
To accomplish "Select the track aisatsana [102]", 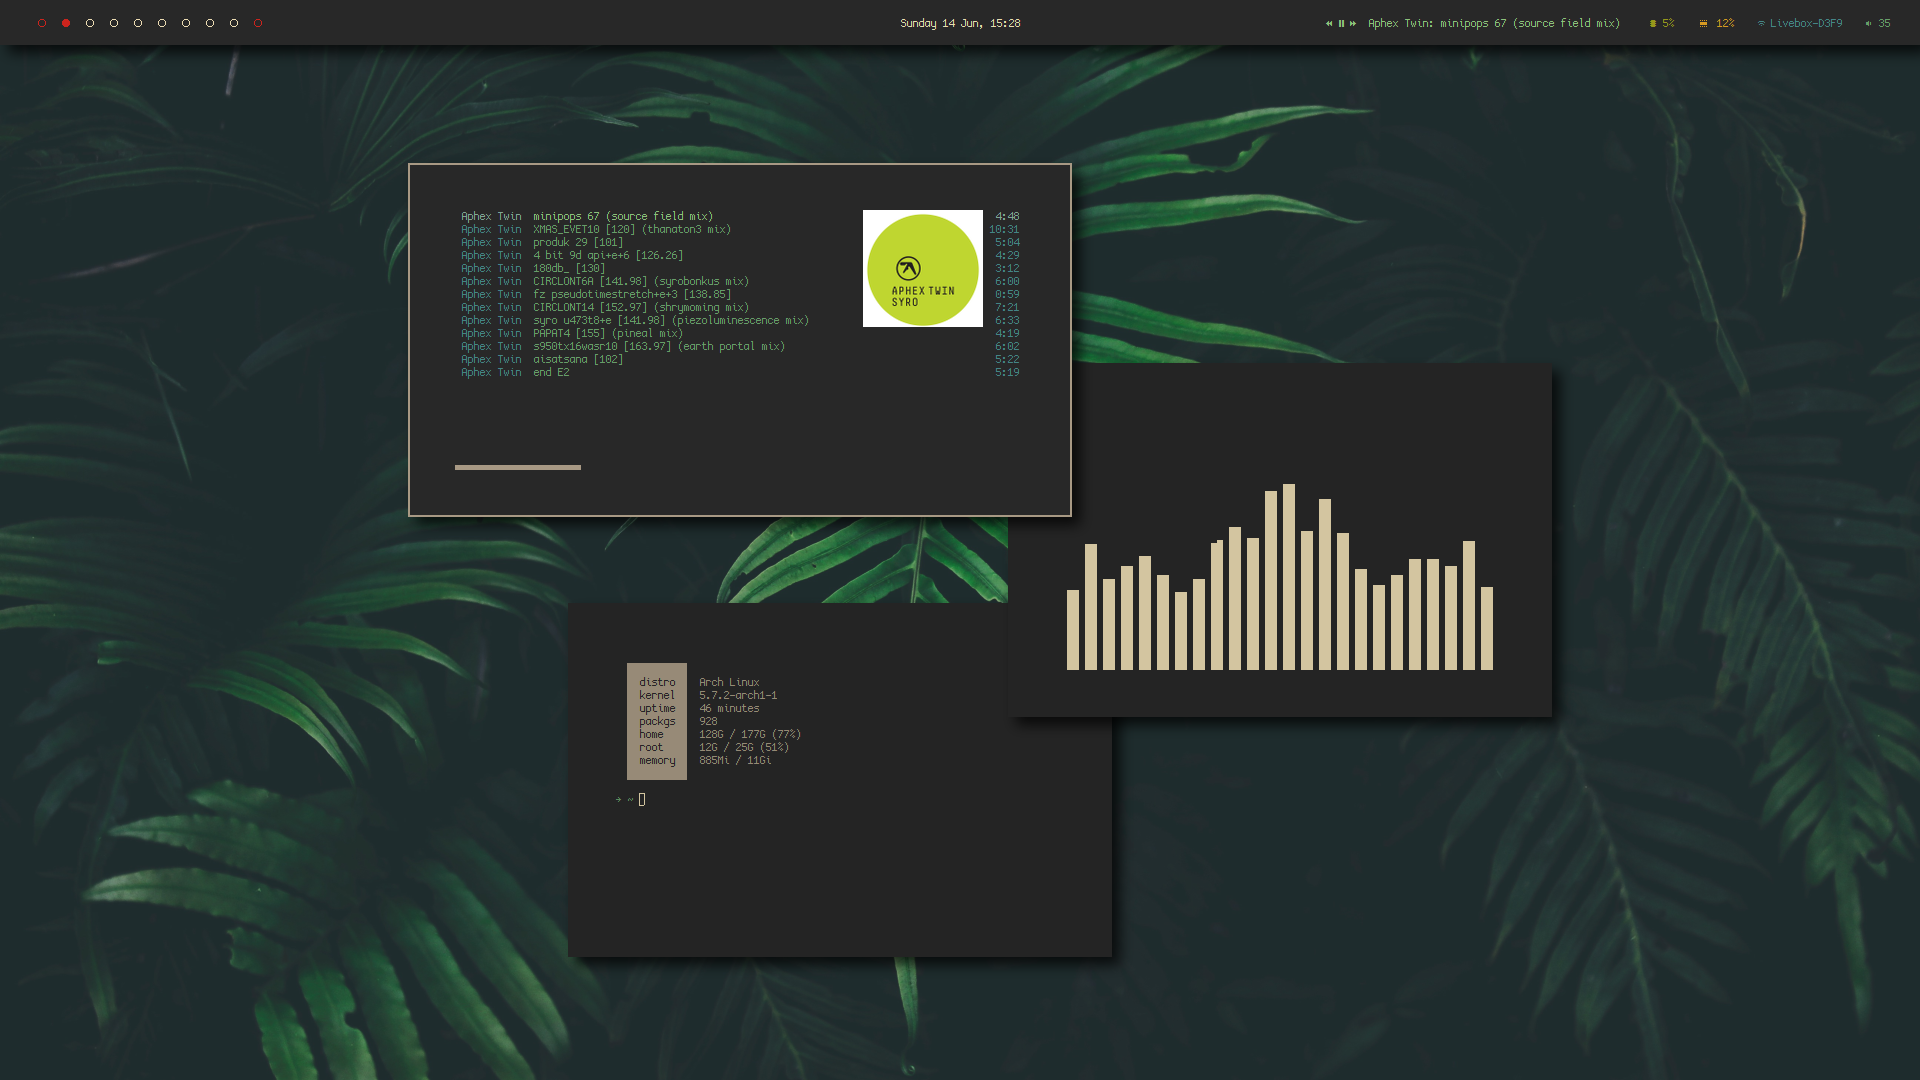I will pyautogui.click(x=577, y=359).
